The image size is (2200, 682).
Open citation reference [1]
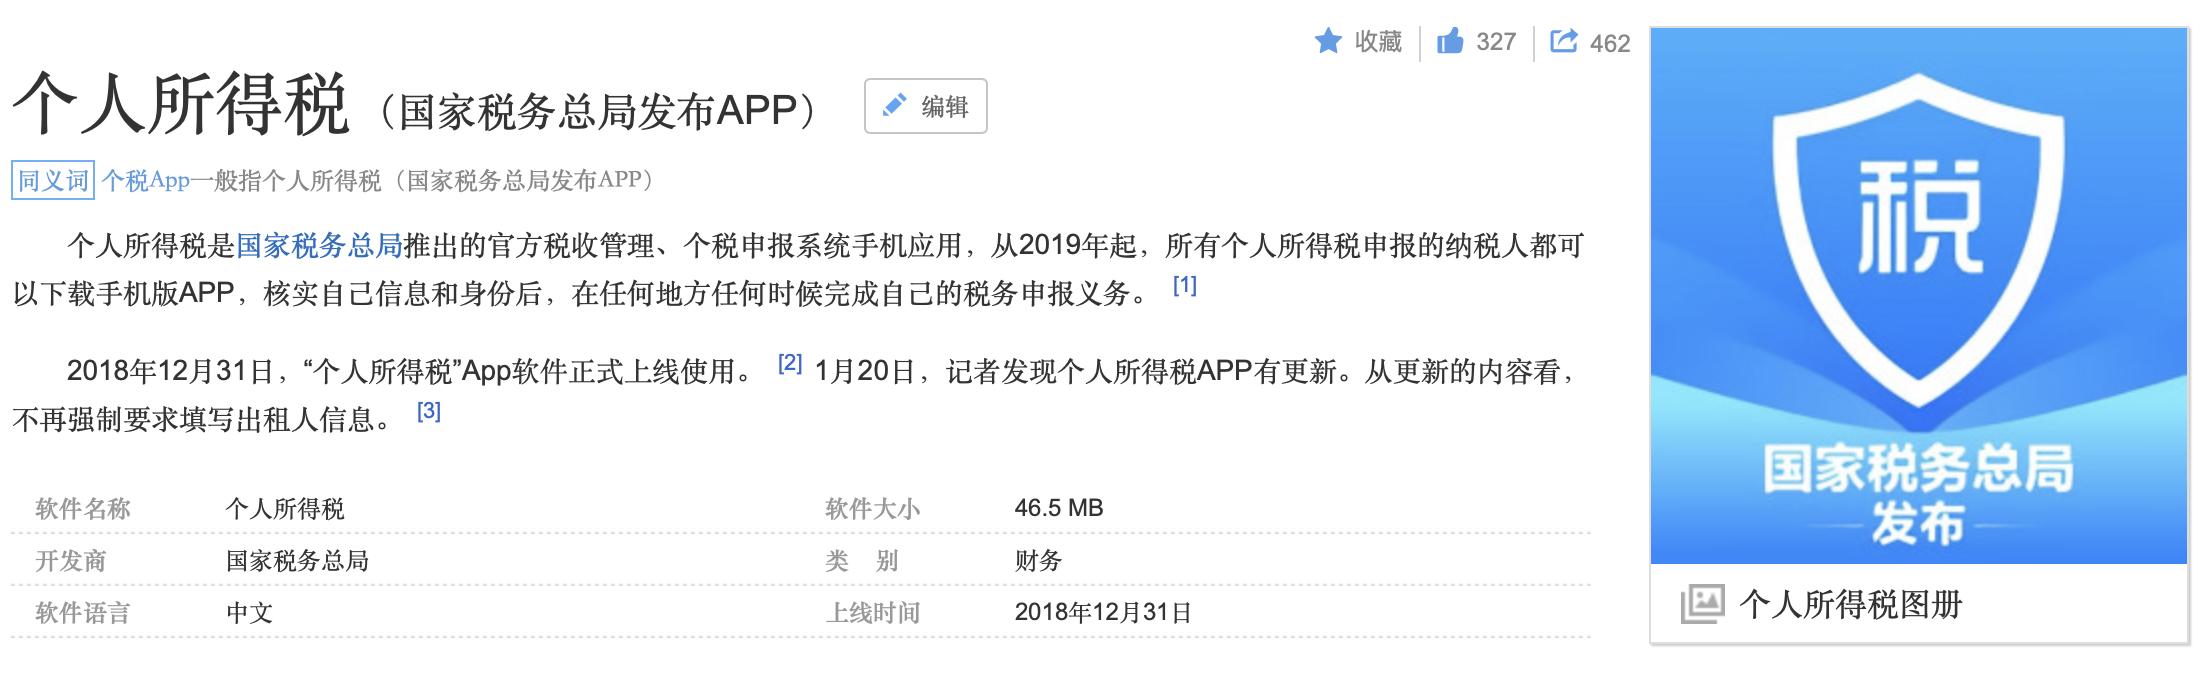click(1185, 285)
